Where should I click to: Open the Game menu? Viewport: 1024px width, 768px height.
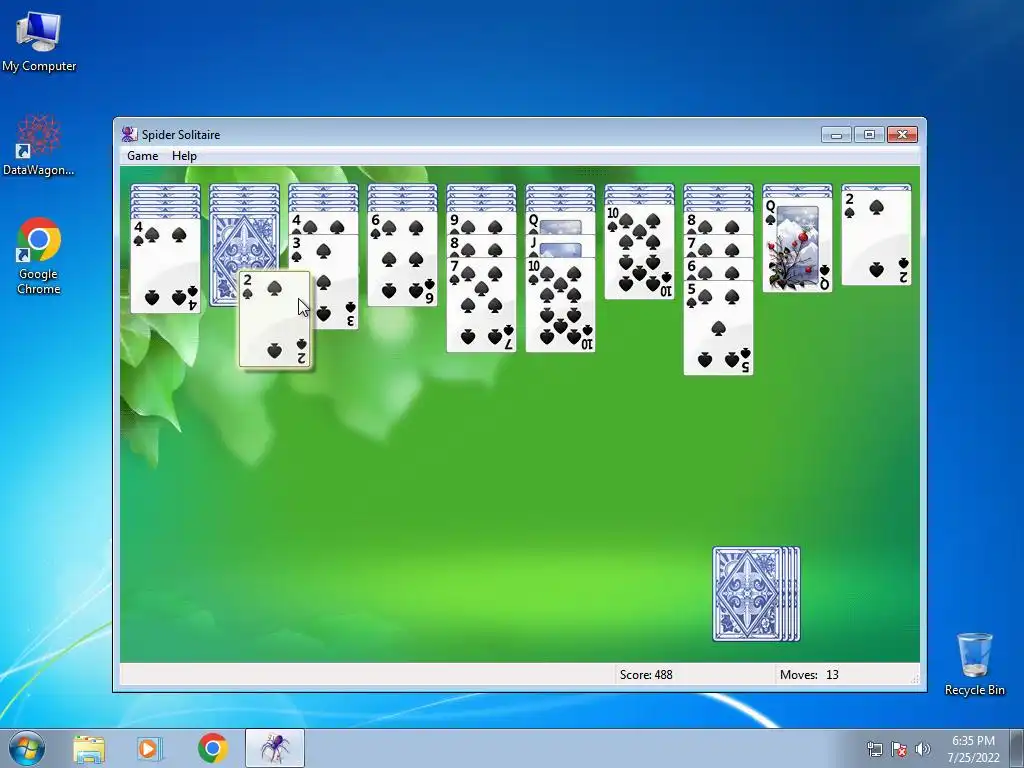(142, 155)
